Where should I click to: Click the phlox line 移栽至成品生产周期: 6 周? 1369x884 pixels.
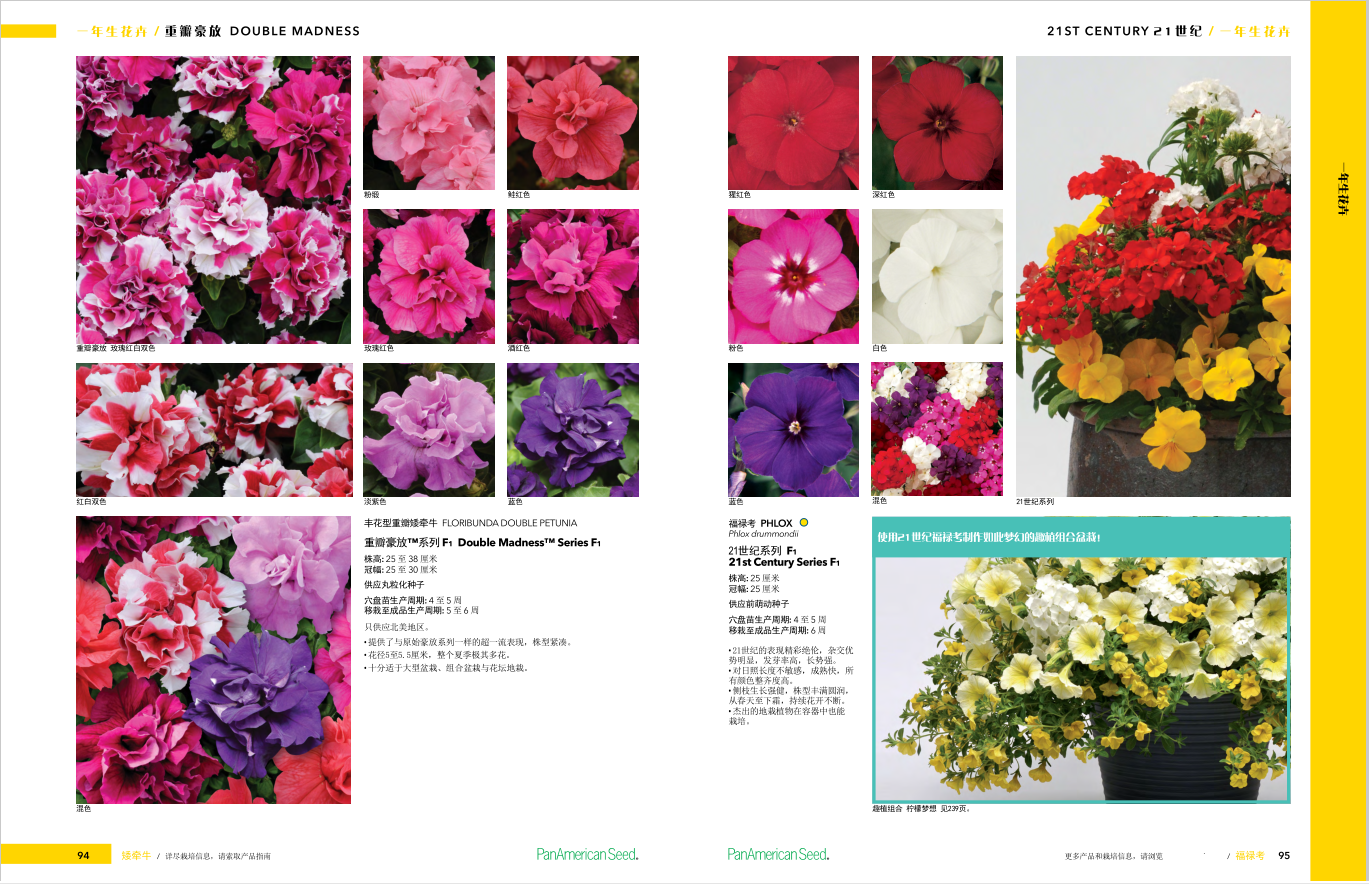coord(777,631)
